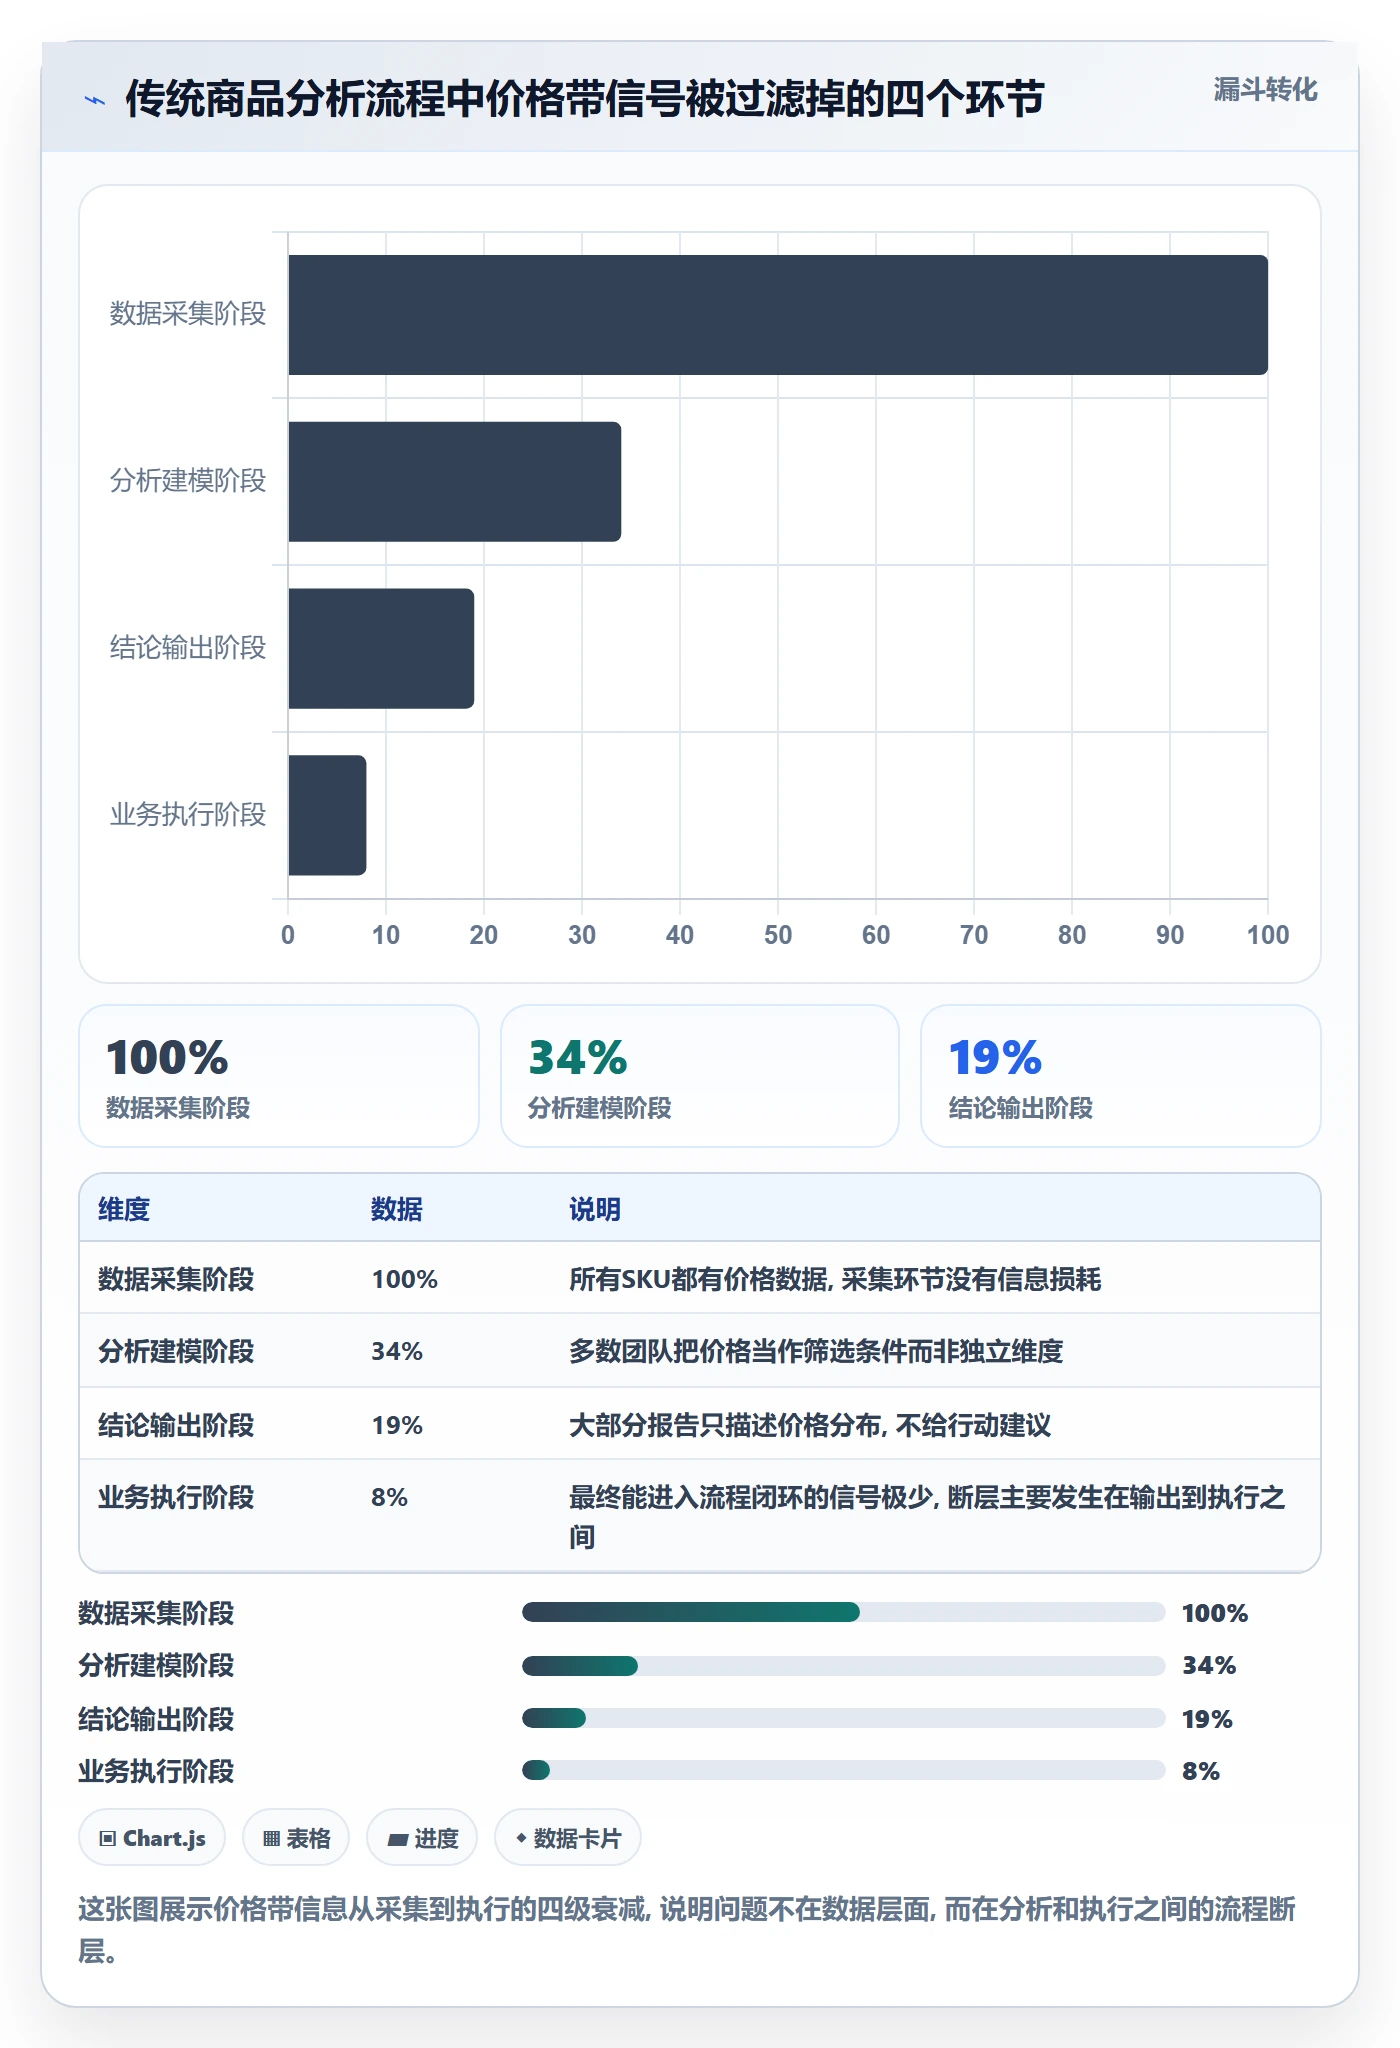Viewport: 1400px width, 2048px height.
Task: Click 所有SKU都有价格数据 description text
Action: (835, 1279)
